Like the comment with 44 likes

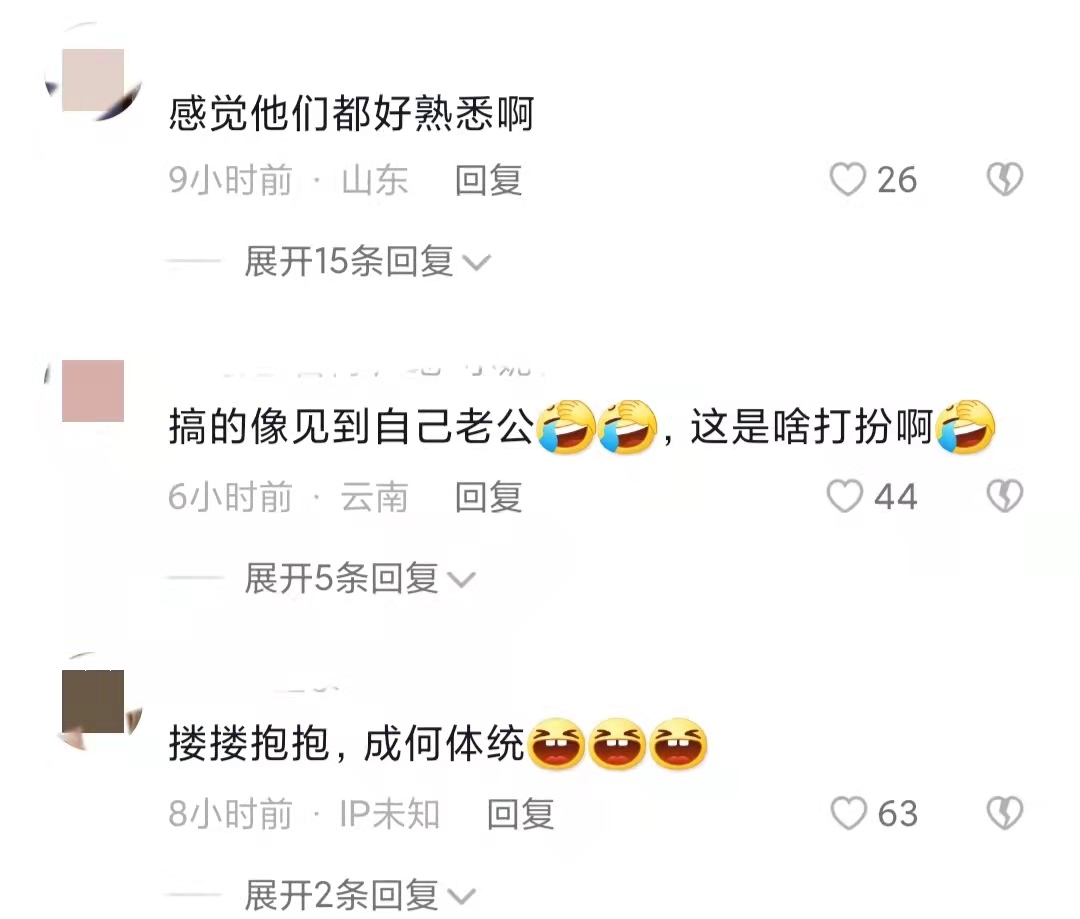pyautogui.click(x=845, y=497)
